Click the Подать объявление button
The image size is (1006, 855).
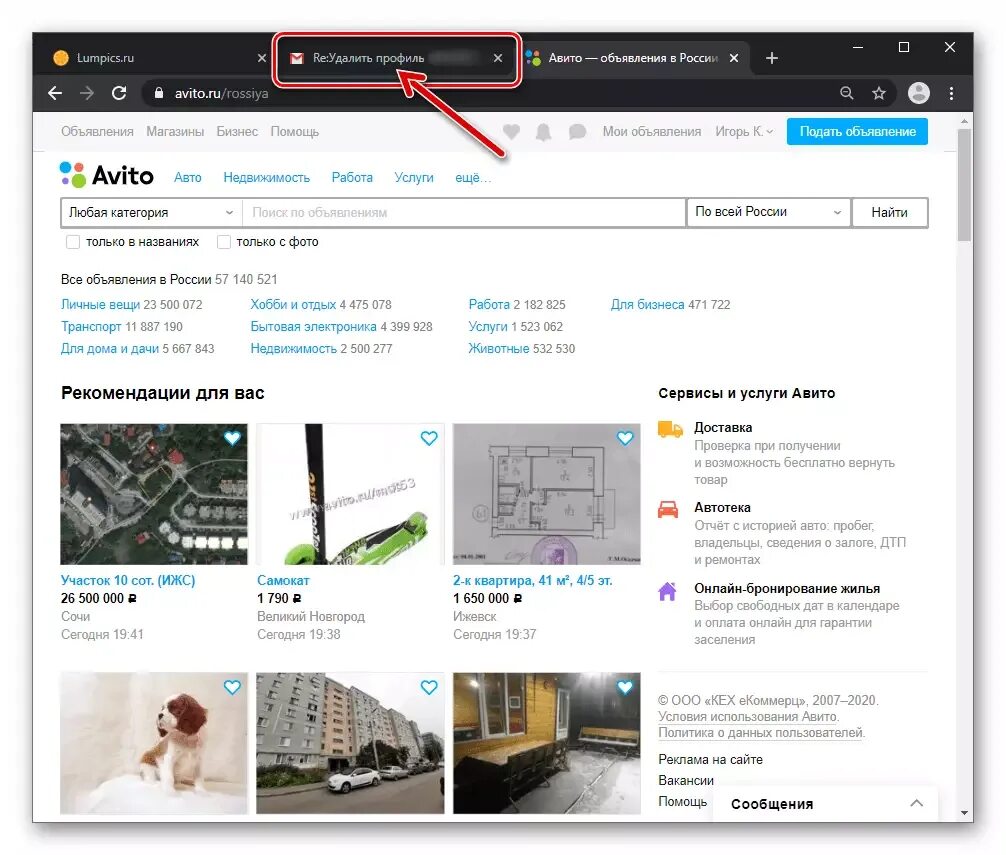coord(857,131)
